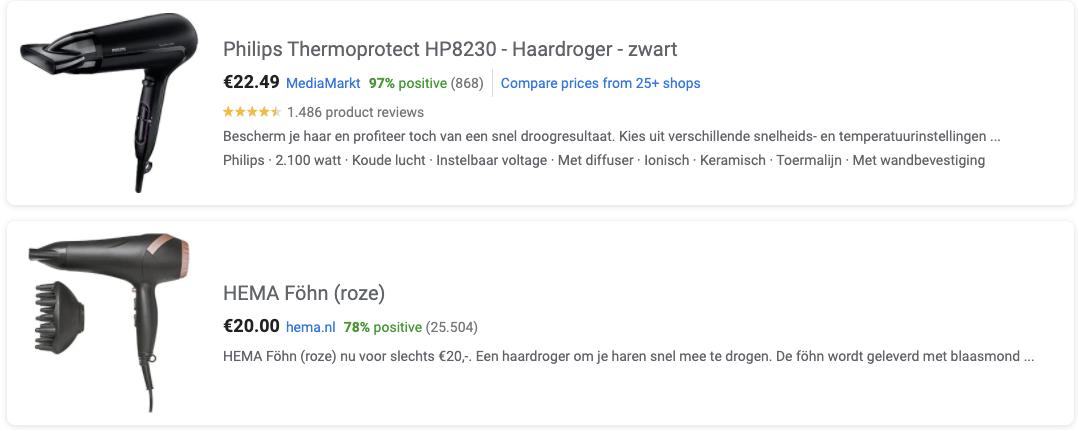Click the diffuser attachment in HEMA picture
The image size is (1079, 431).
(x=61, y=317)
